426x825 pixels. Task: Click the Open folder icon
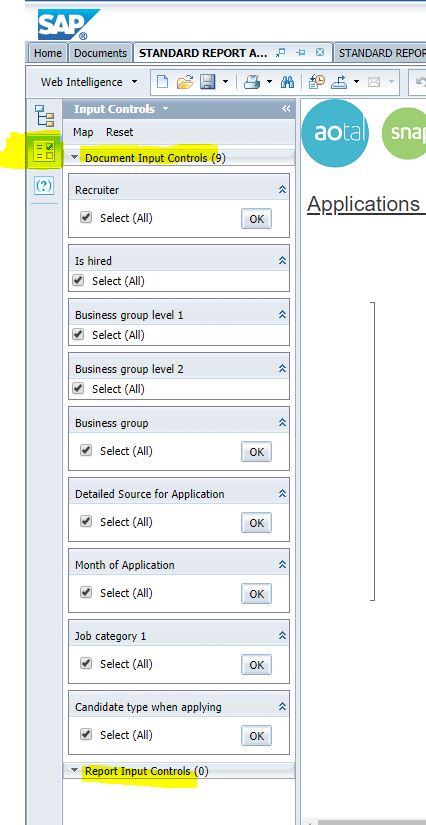tap(185, 82)
